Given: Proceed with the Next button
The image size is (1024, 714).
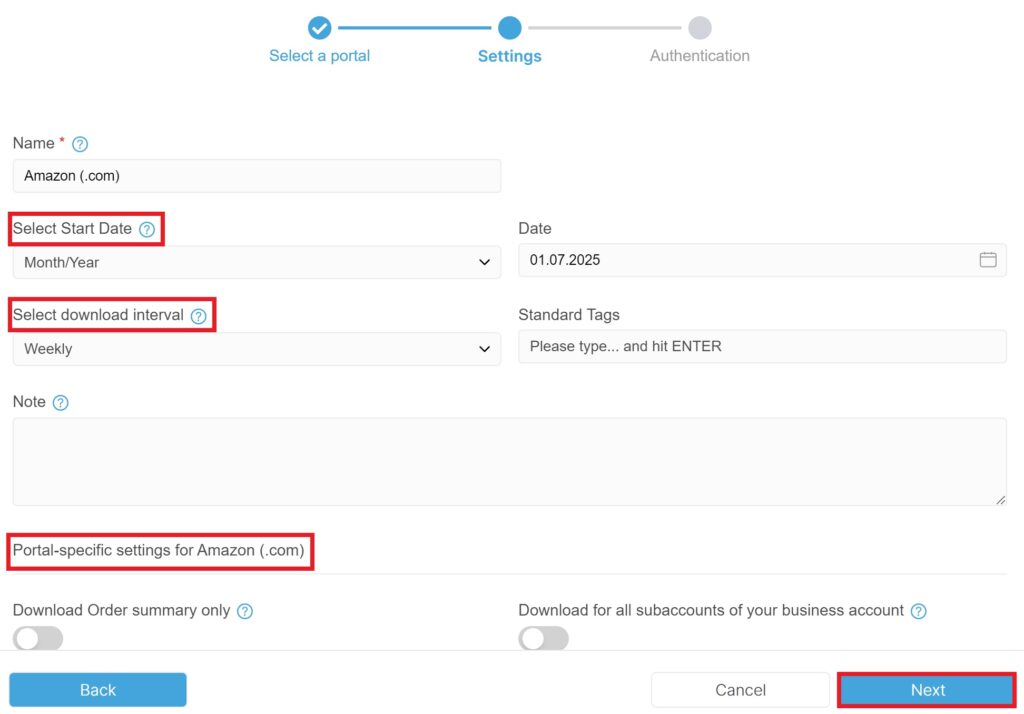Looking at the screenshot, I should 927,690.
